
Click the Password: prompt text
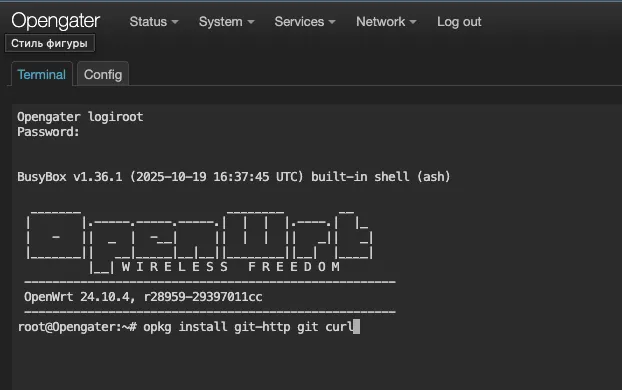pos(48,132)
